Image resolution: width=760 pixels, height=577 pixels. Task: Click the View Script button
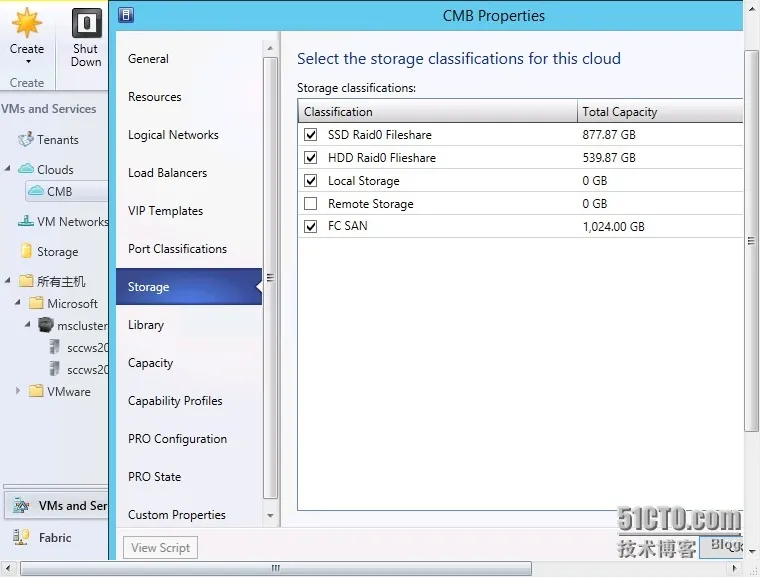[x=160, y=548]
